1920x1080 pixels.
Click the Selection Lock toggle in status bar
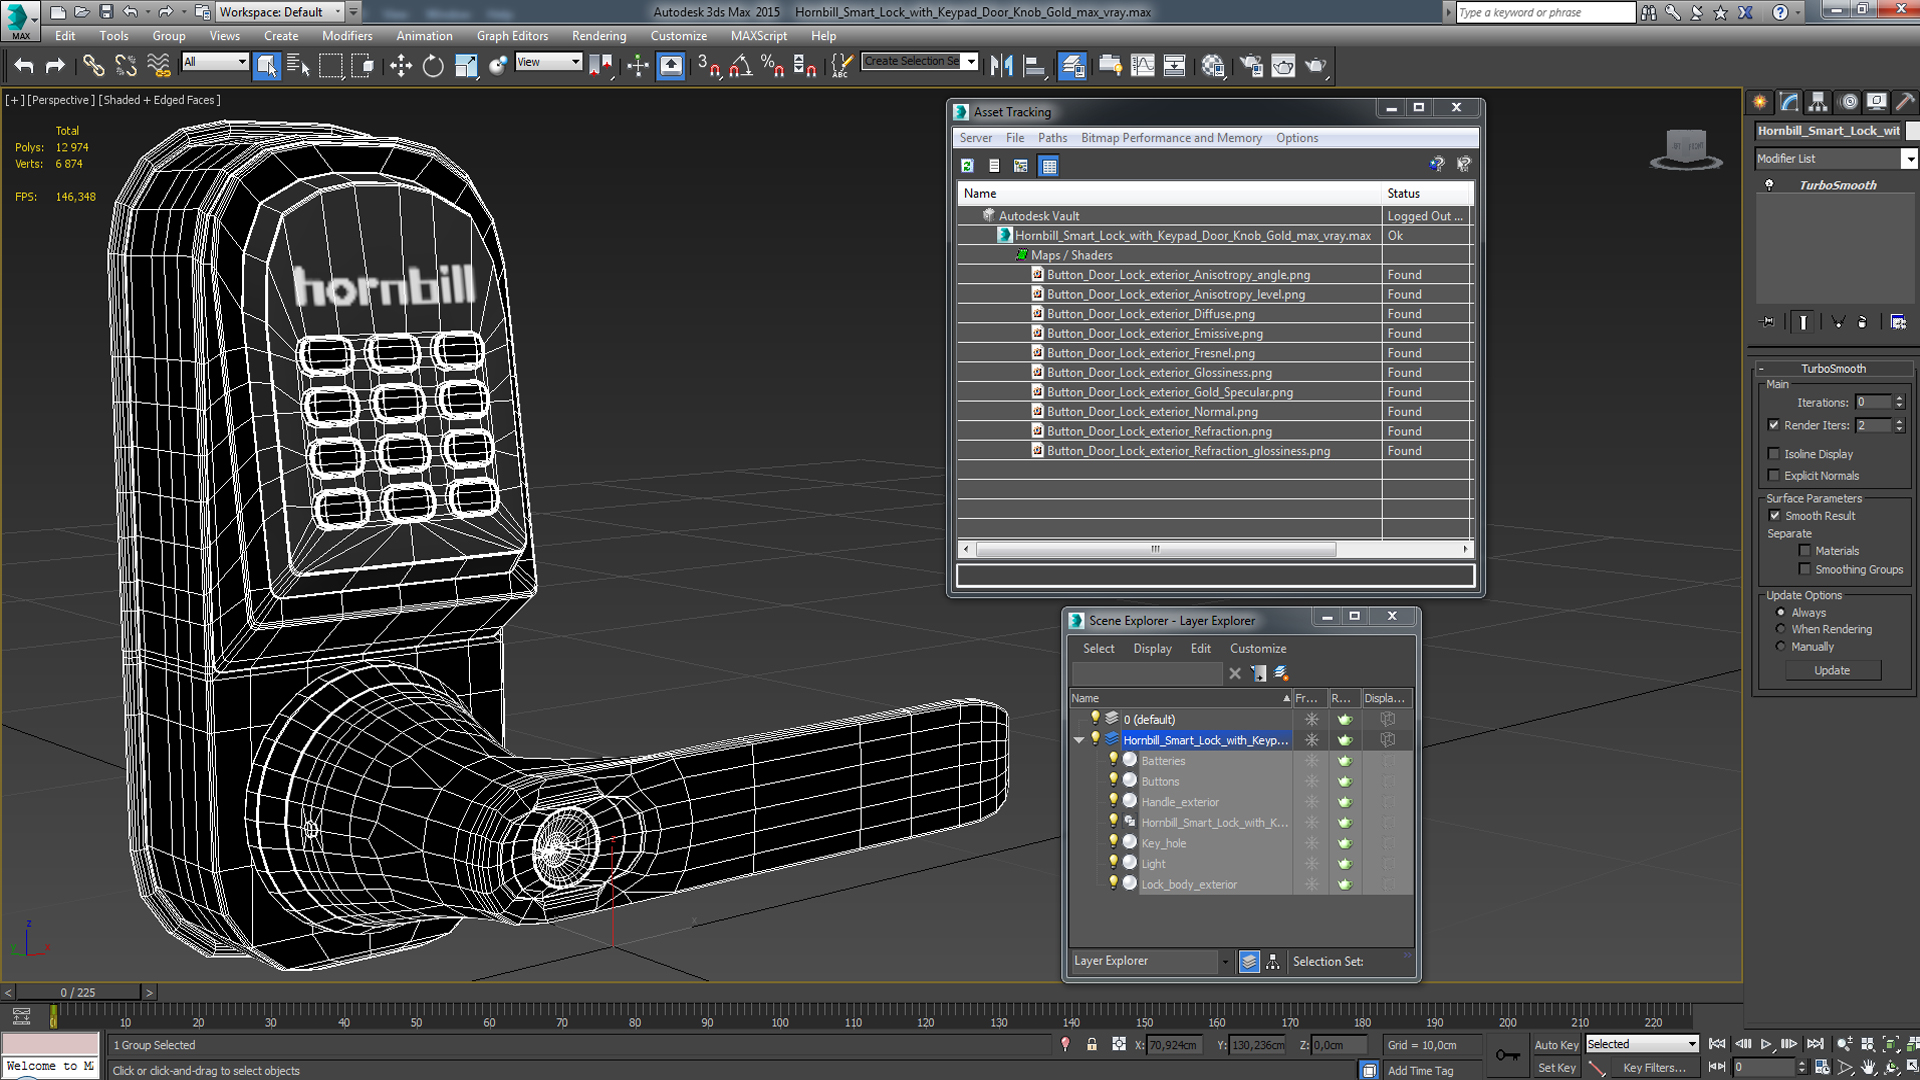[1092, 1044]
